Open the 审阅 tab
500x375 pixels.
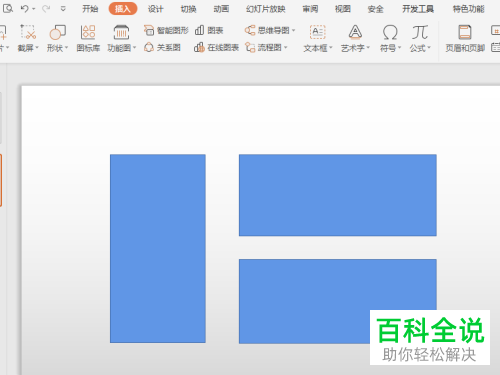click(x=310, y=9)
